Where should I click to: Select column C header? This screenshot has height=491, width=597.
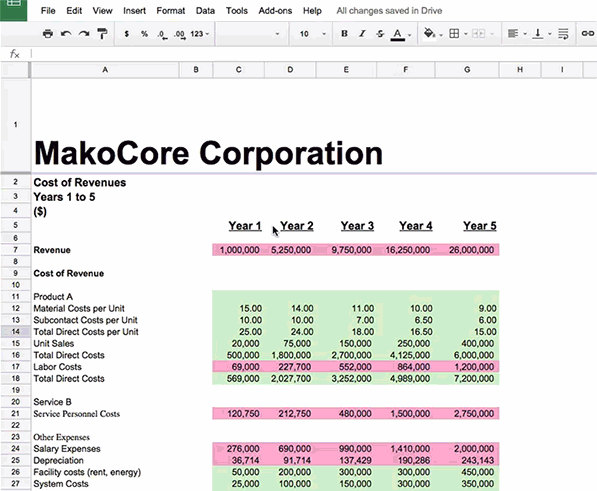238,70
